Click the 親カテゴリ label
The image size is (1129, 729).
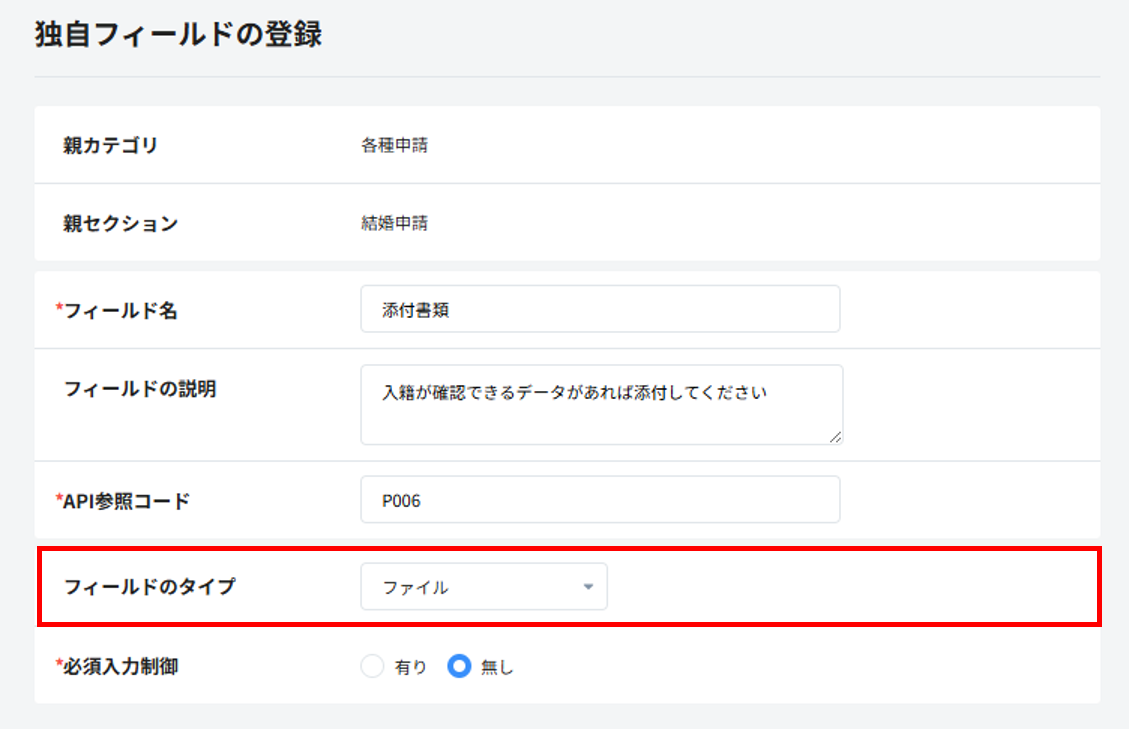[x=110, y=145]
